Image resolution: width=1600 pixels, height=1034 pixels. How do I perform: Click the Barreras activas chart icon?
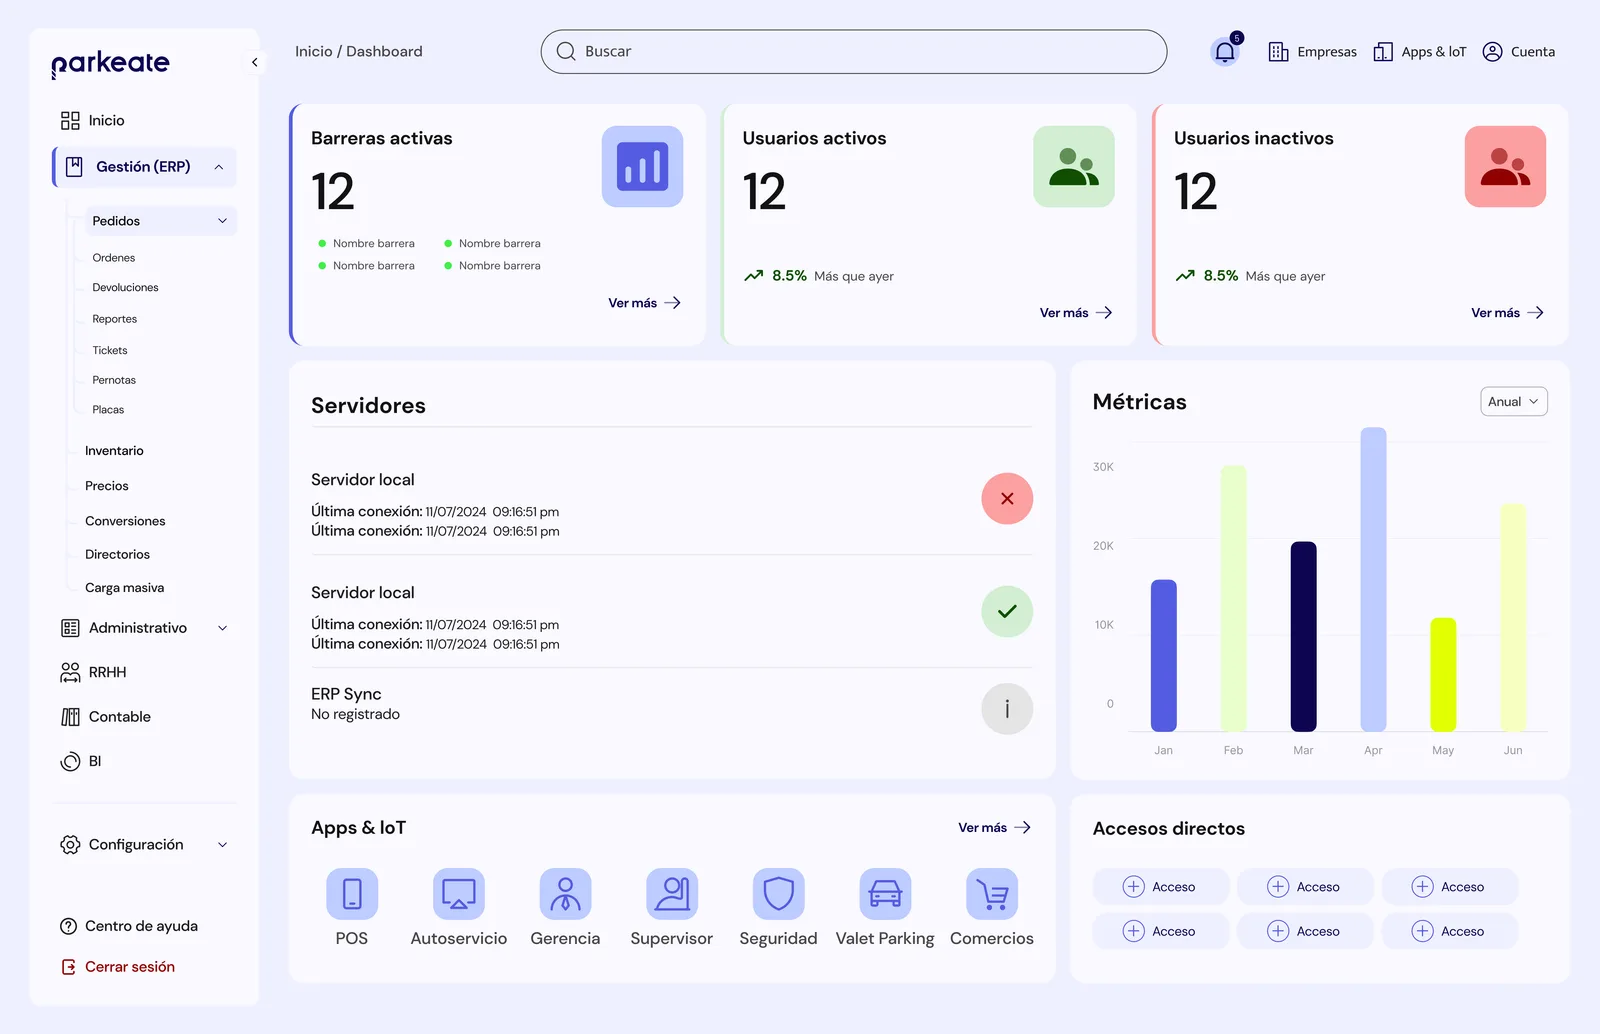point(642,166)
